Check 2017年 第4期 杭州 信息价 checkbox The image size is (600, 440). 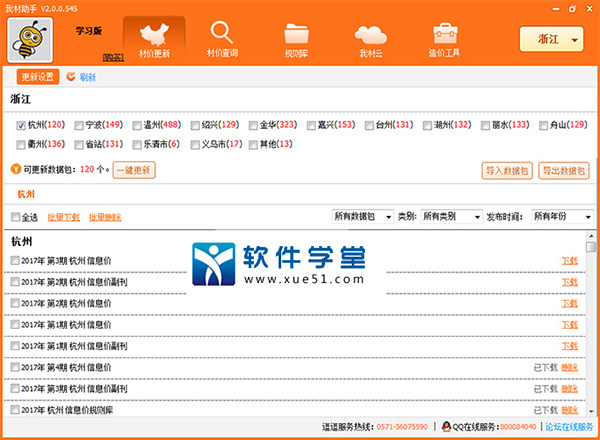pos(15,367)
